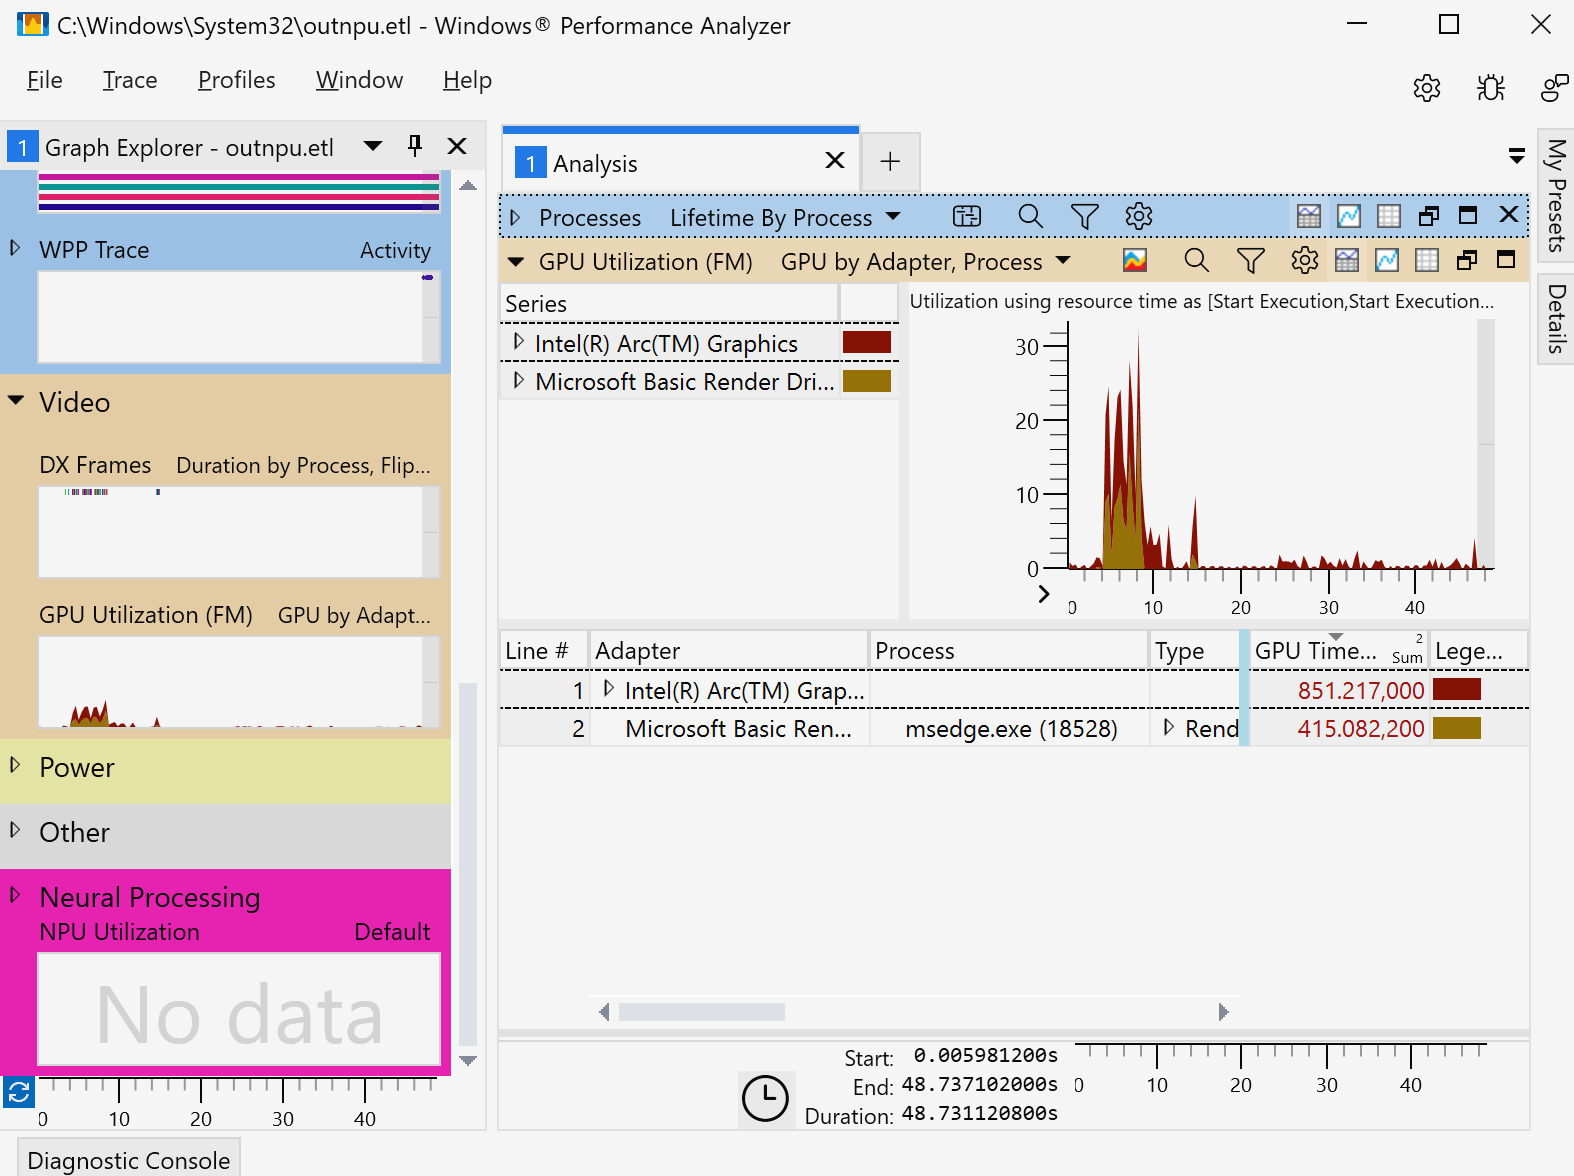Screen dimensions: 1574x1176
Task: Open search in GPU Utilization toolbar
Action: (1196, 261)
